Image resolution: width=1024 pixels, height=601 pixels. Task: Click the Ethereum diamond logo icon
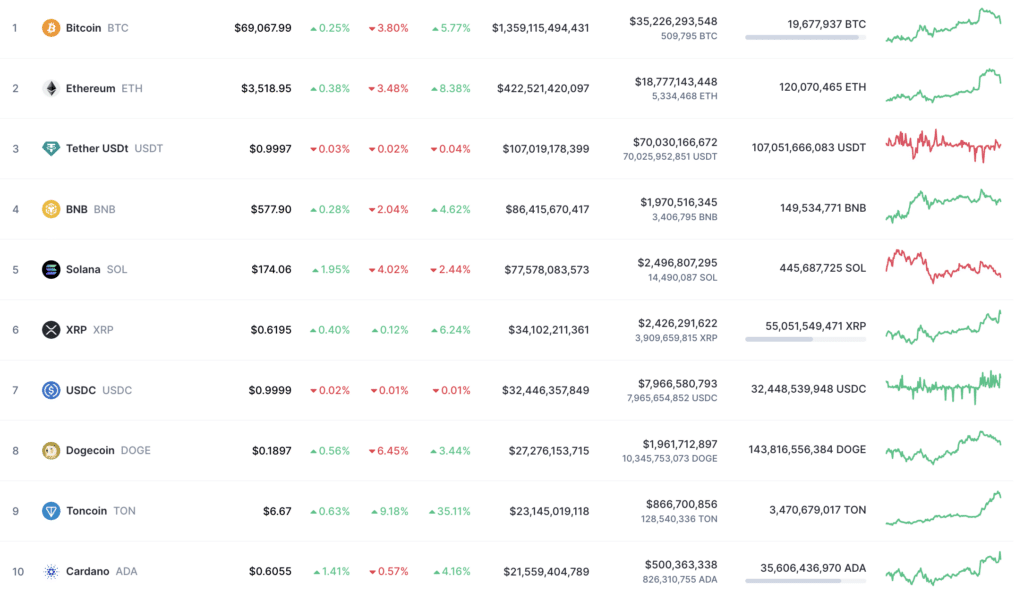(x=51, y=88)
